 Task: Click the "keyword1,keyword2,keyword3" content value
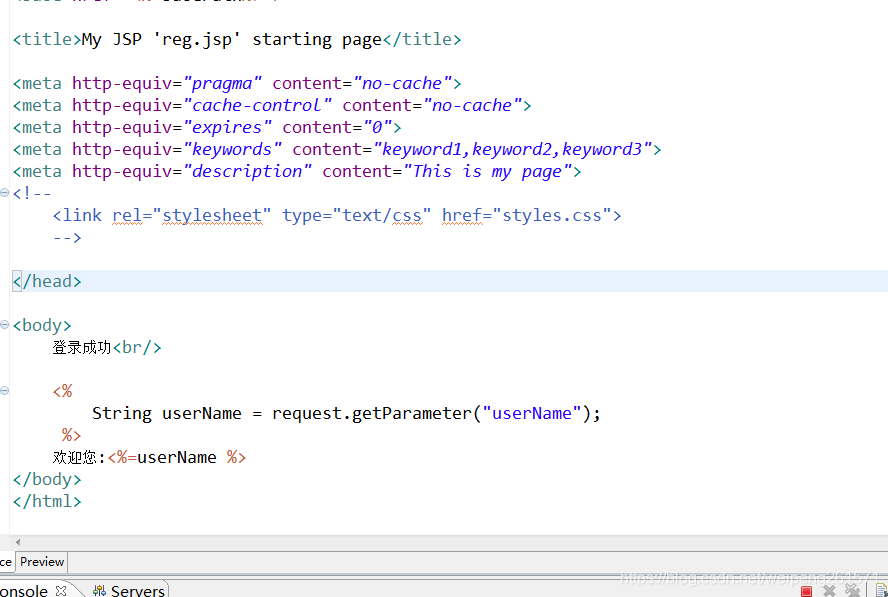coord(513,150)
